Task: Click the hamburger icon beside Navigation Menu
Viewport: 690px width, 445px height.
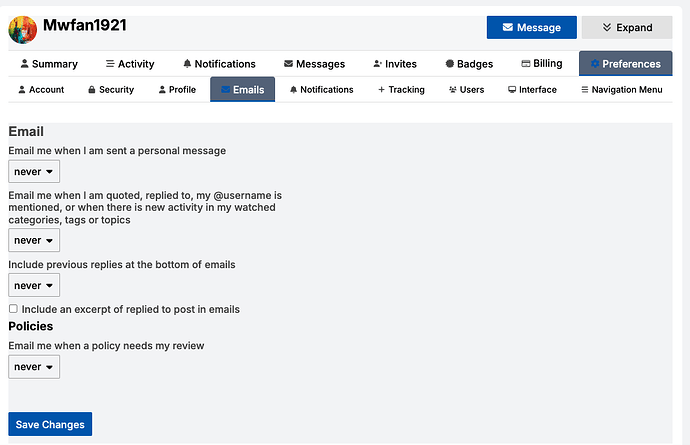Action: [584, 90]
